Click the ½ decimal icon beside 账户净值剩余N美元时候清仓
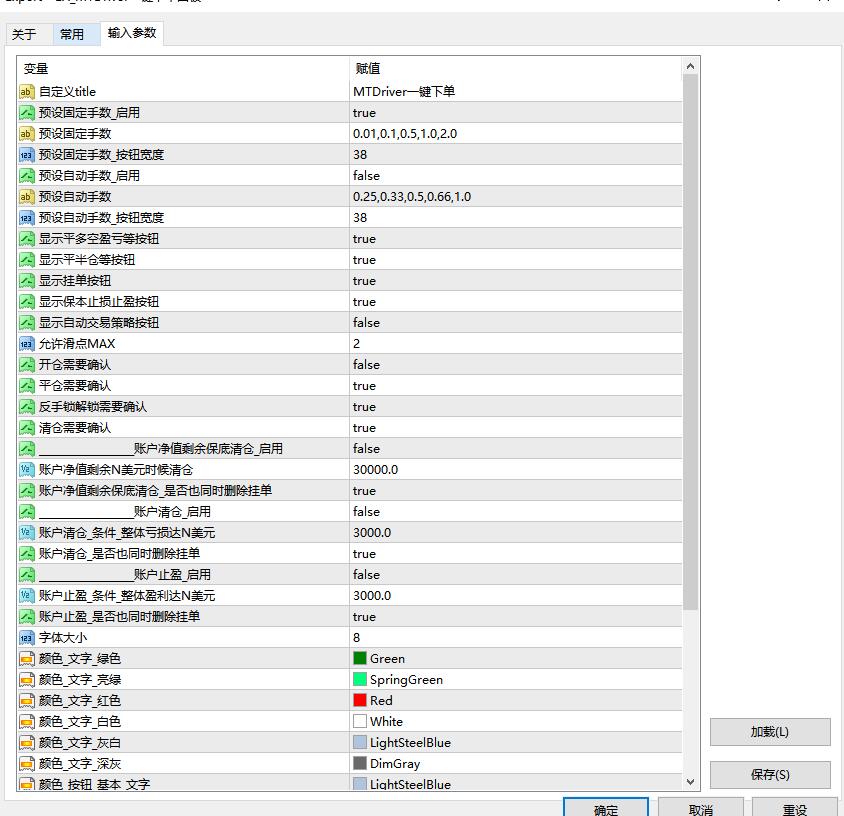The height and width of the screenshot is (816, 844). click(x=26, y=469)
